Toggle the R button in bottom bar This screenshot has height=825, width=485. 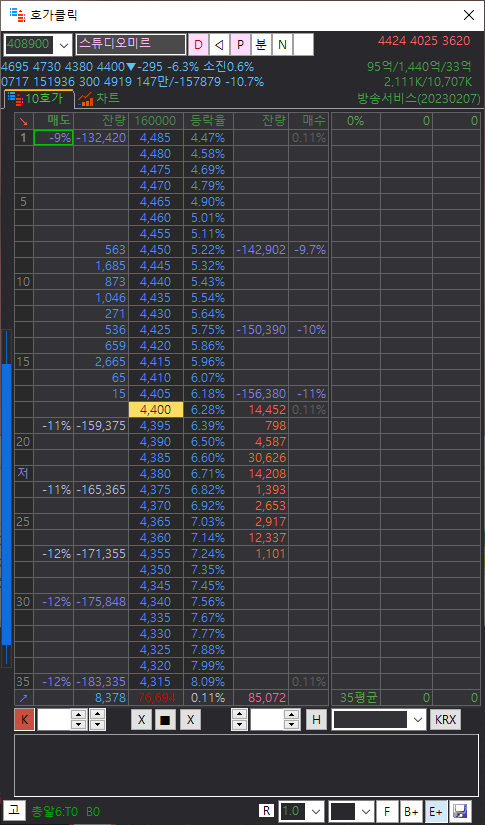pos(267,811)
